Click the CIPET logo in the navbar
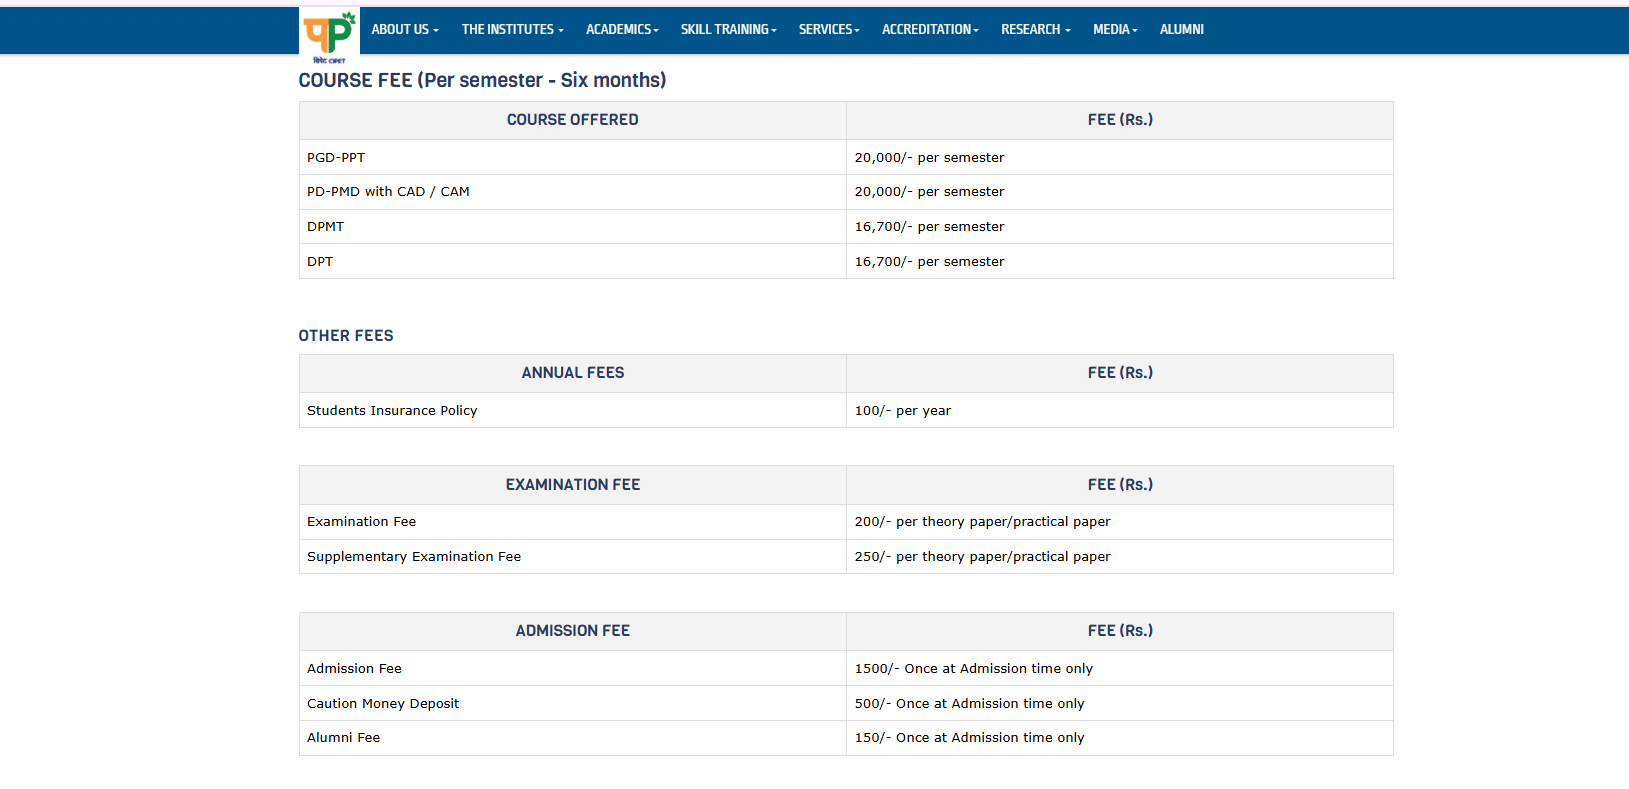The image size is (1629, 789). (329, 36)
